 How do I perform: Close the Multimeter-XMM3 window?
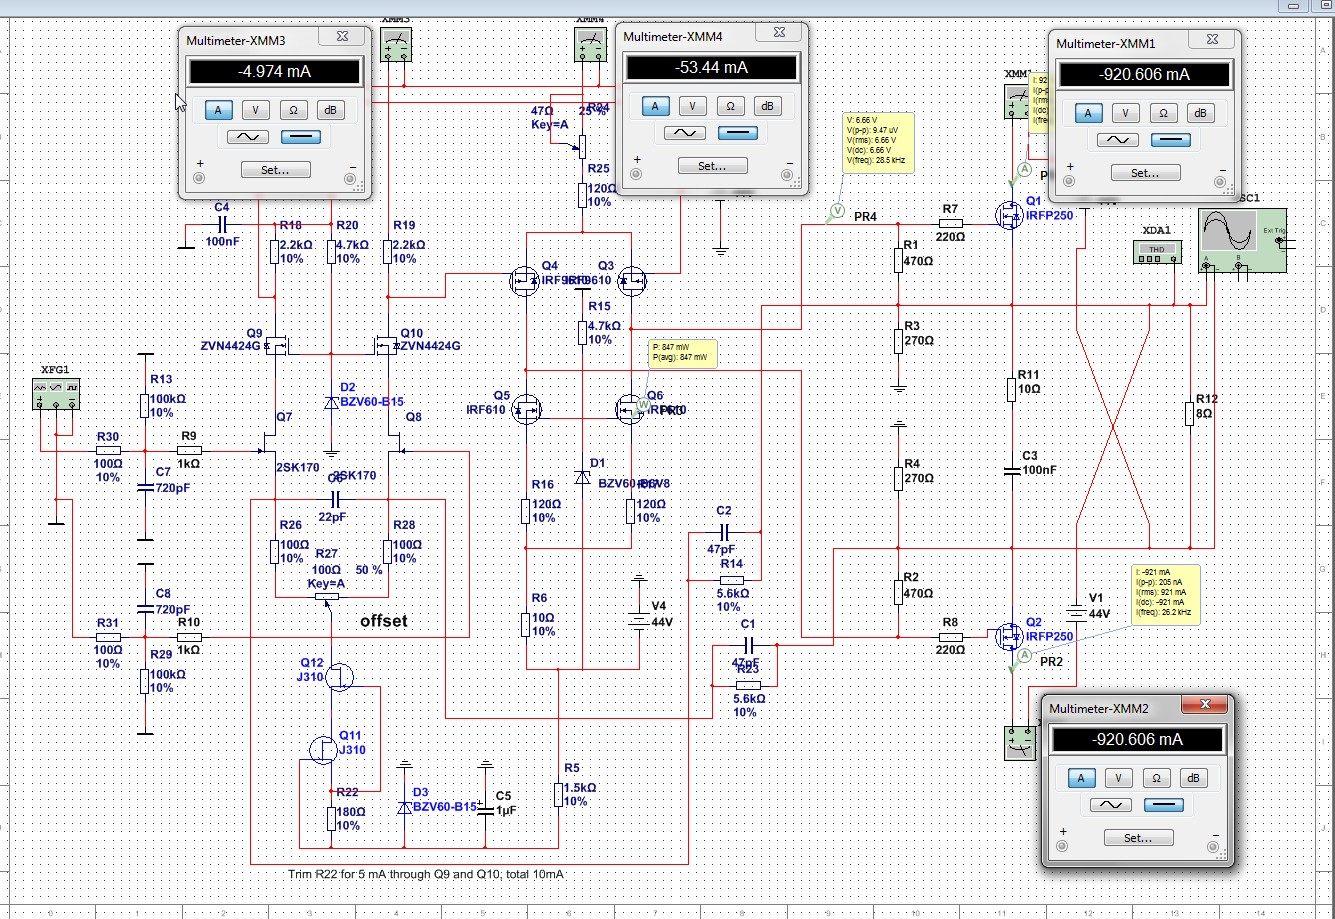tap(341, 37)
